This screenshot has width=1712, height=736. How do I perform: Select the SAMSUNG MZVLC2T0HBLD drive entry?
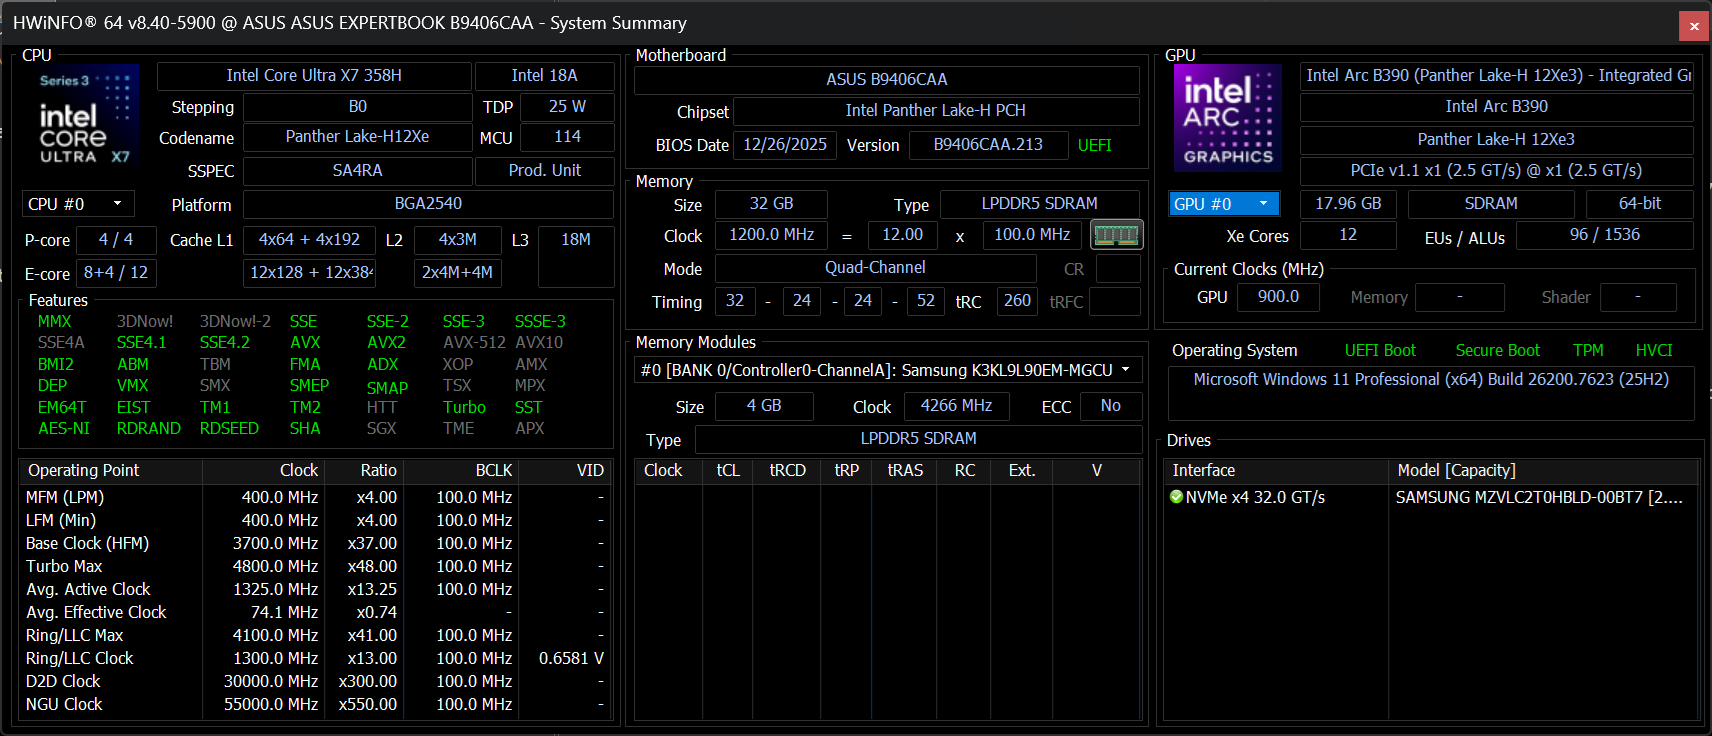point(1538,497)
